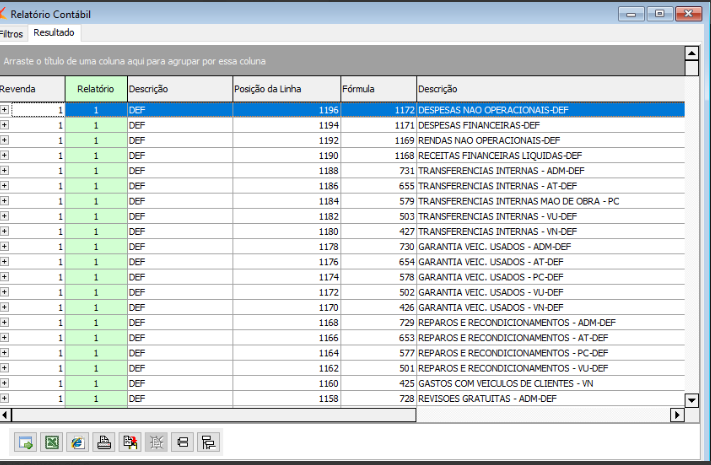Image resolution: width=711 pixels, height=465 pixels.
Task: Print the report using printer icon
Action: coord(104,442)
